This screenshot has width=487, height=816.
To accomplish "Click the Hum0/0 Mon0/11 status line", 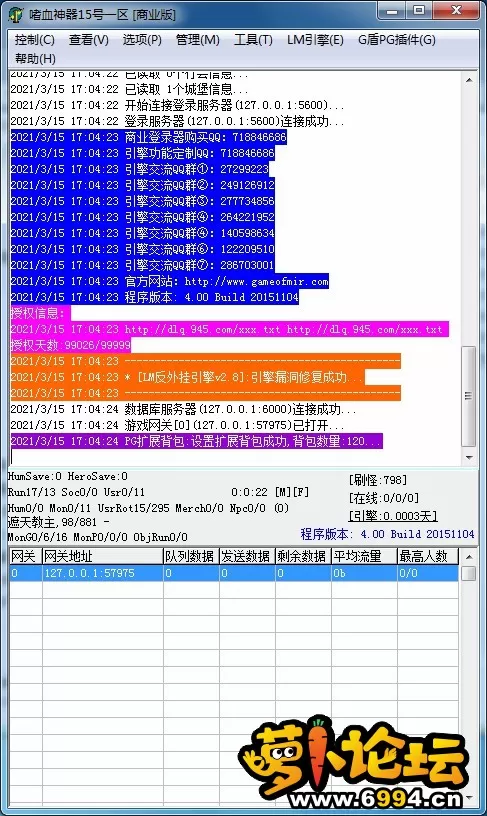I will tap(148, 508).
